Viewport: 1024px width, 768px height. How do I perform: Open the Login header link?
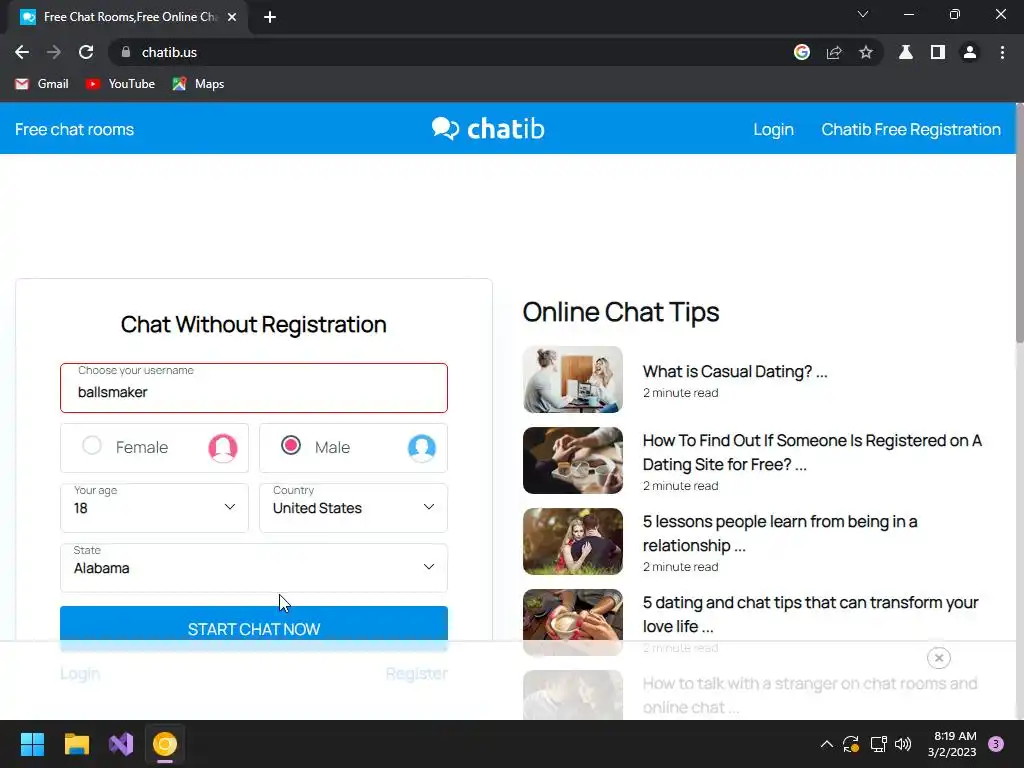point(773,129)
